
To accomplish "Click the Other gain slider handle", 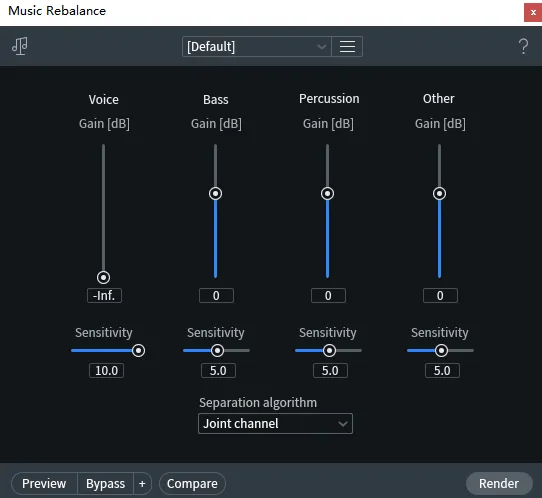I will [x=439, y=194].
